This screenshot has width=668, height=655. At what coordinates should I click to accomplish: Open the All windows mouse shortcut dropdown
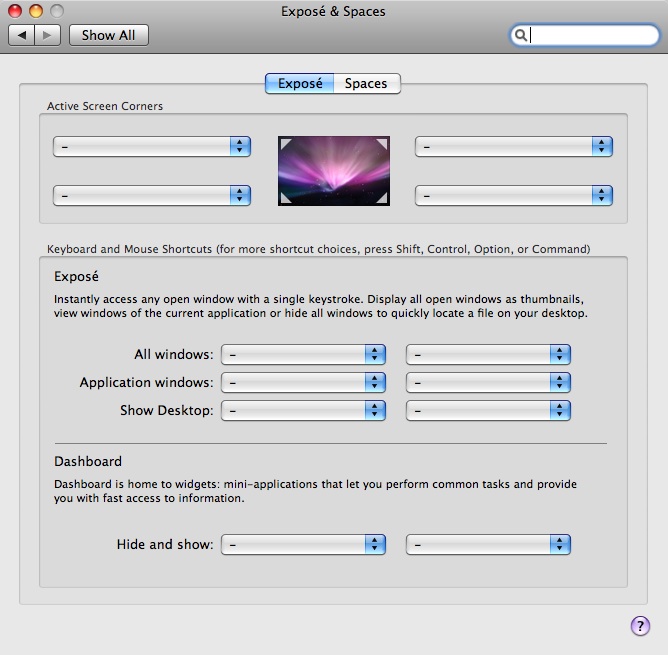coord(488,355)
